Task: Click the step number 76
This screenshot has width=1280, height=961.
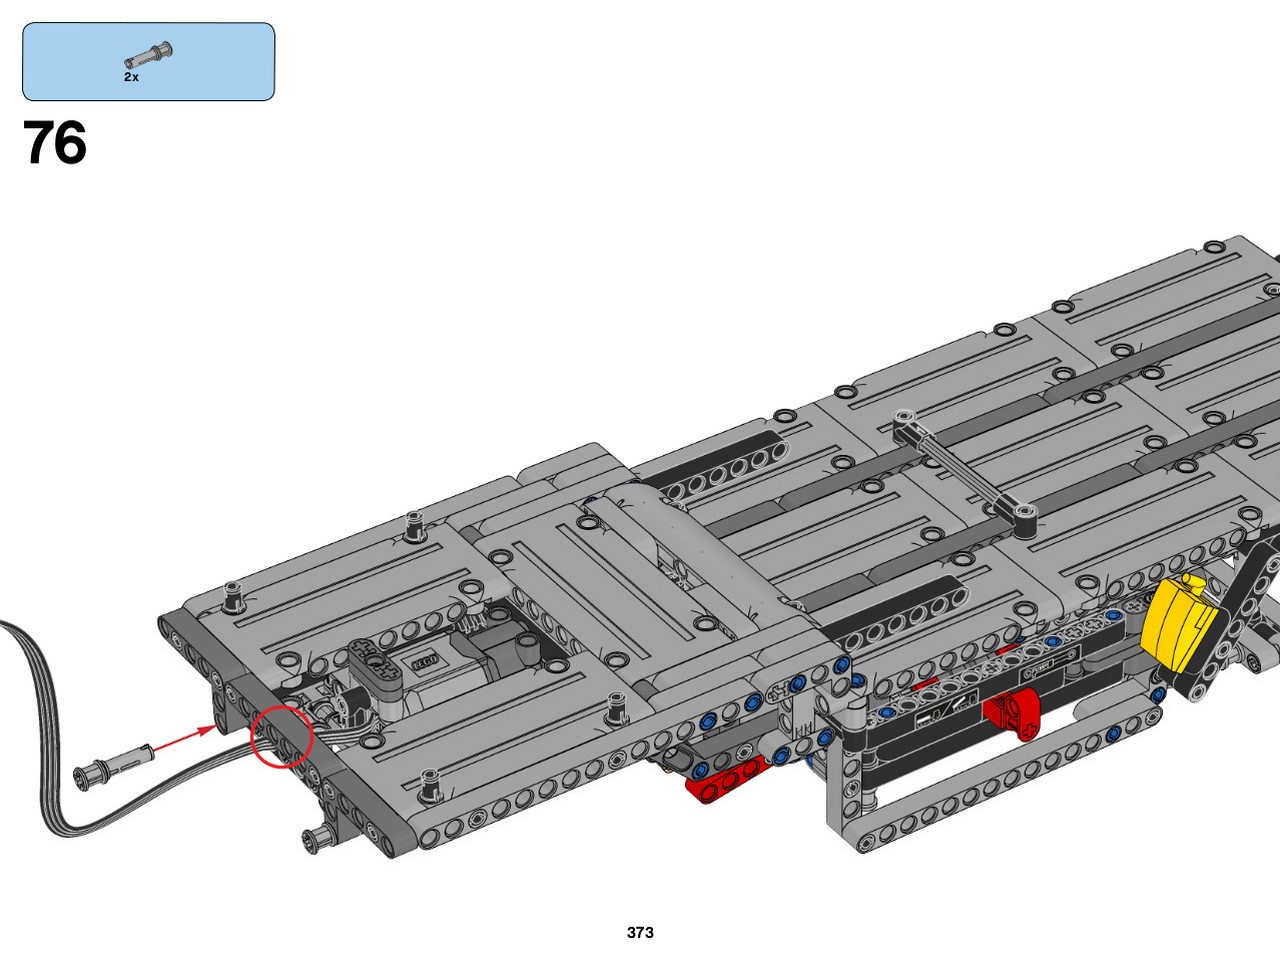Action: (x=55, y=143)
